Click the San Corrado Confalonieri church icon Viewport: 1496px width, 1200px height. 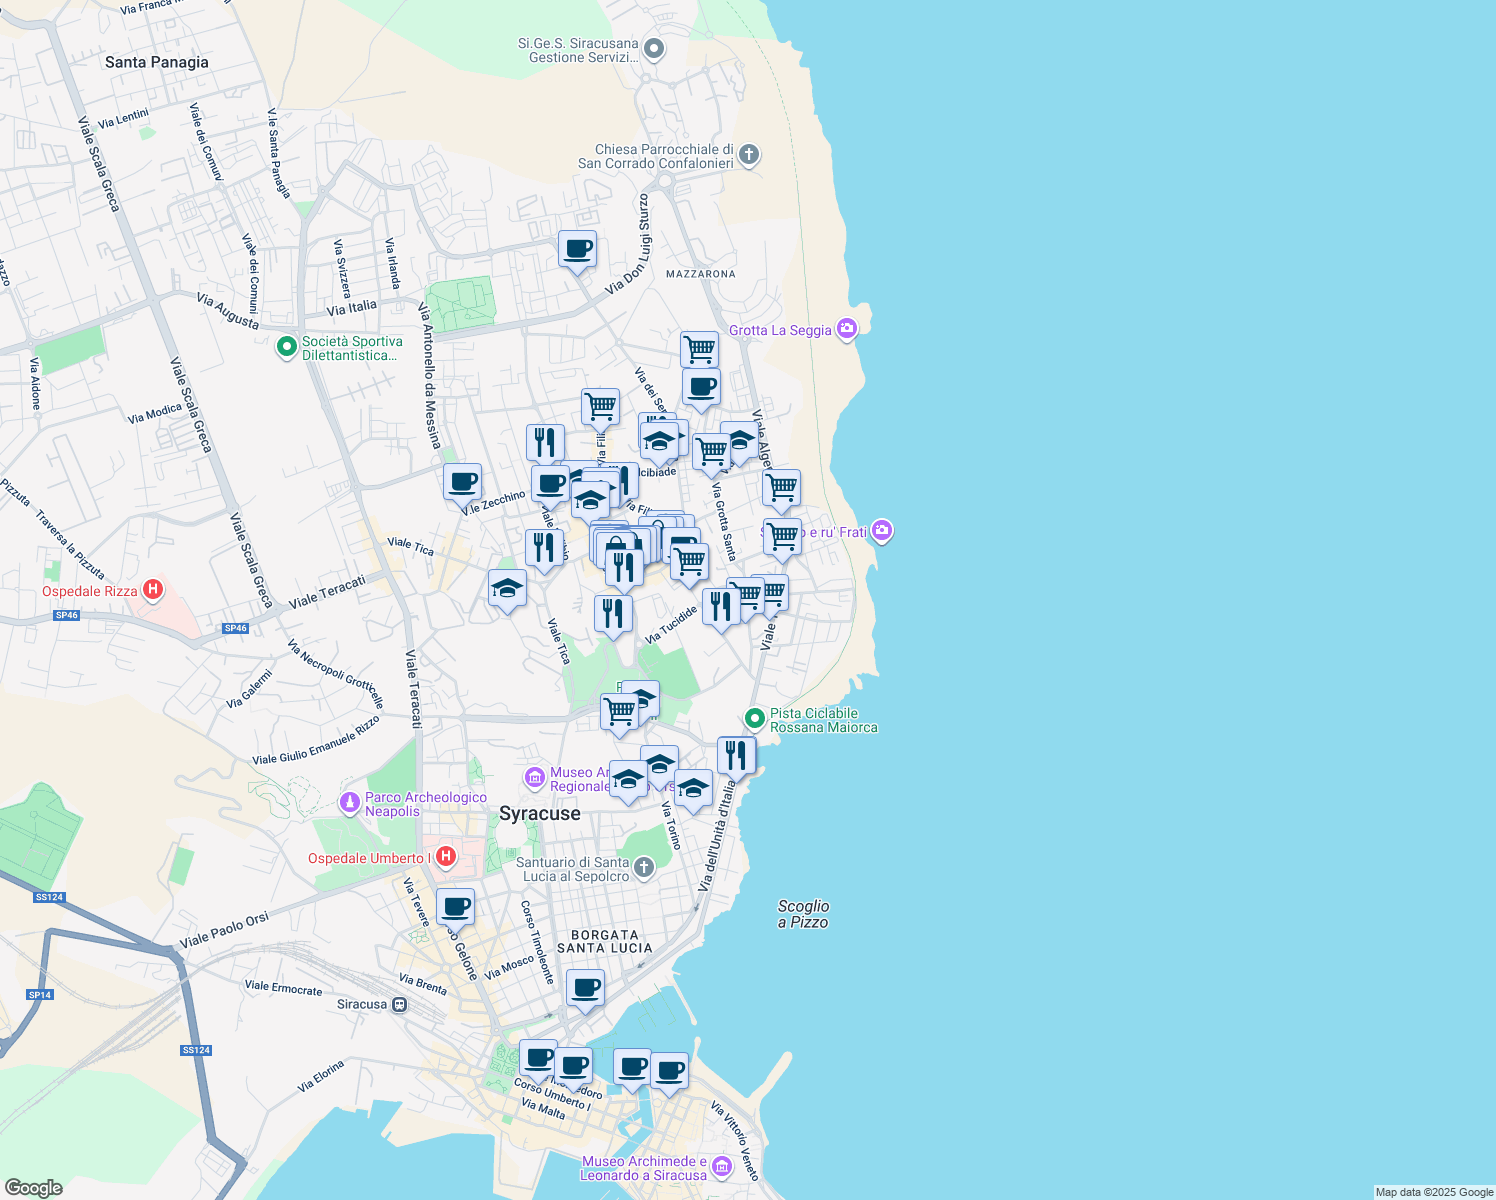coord(749,155)
